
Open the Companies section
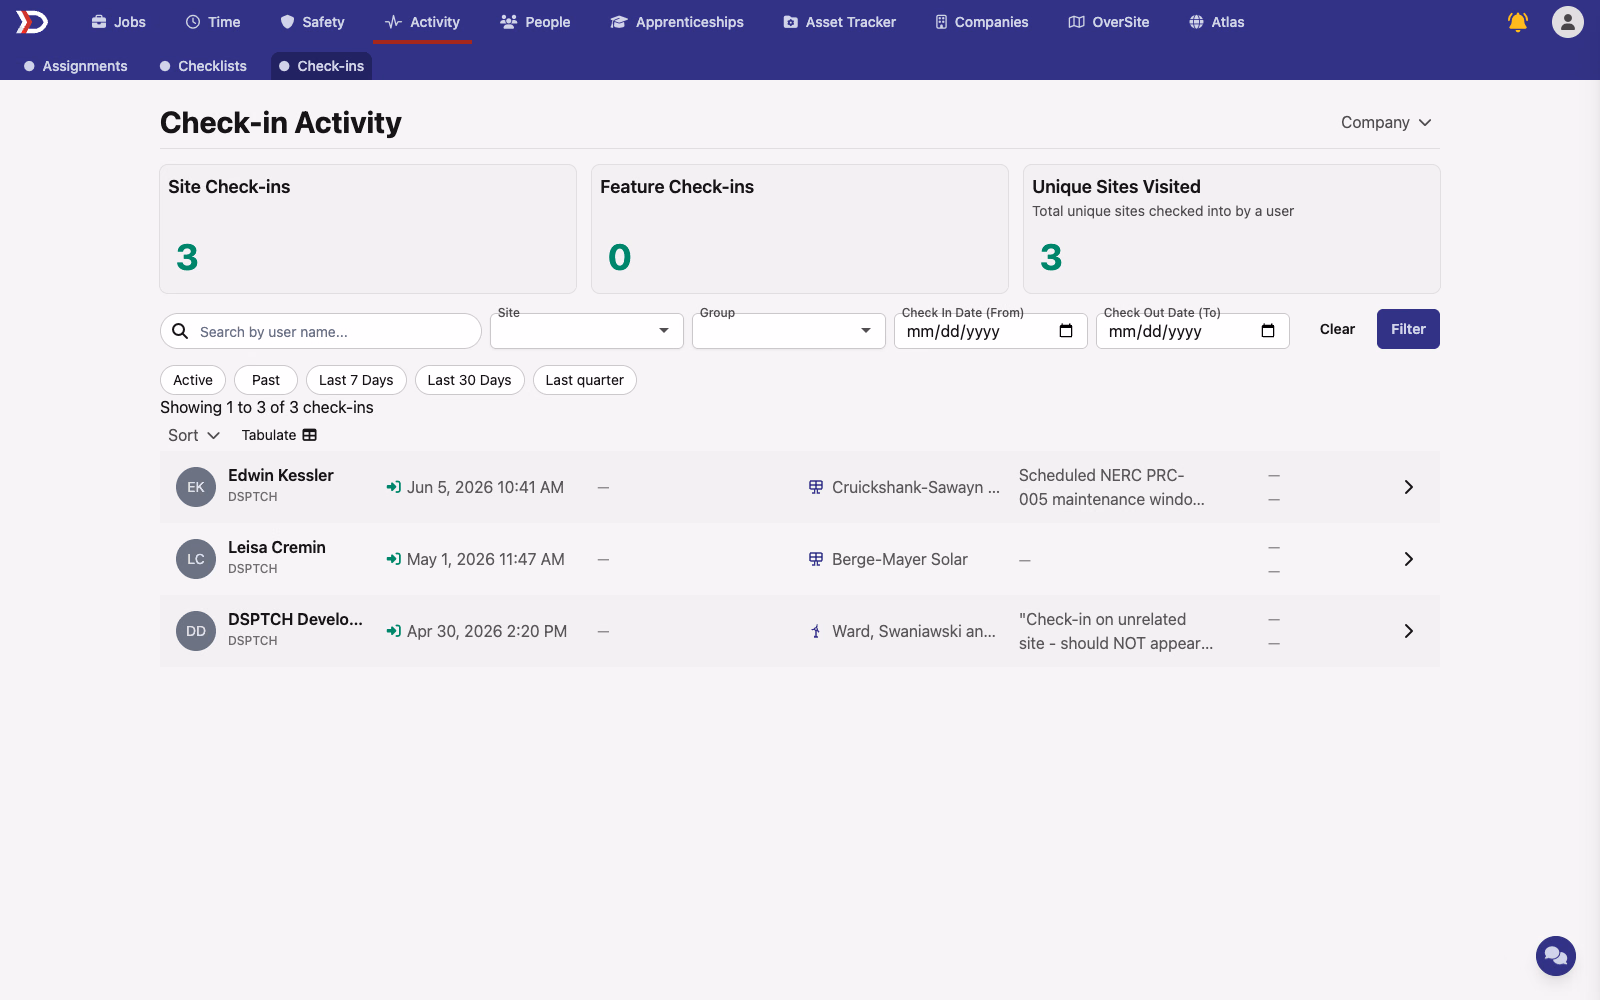(x=981, y=22)
